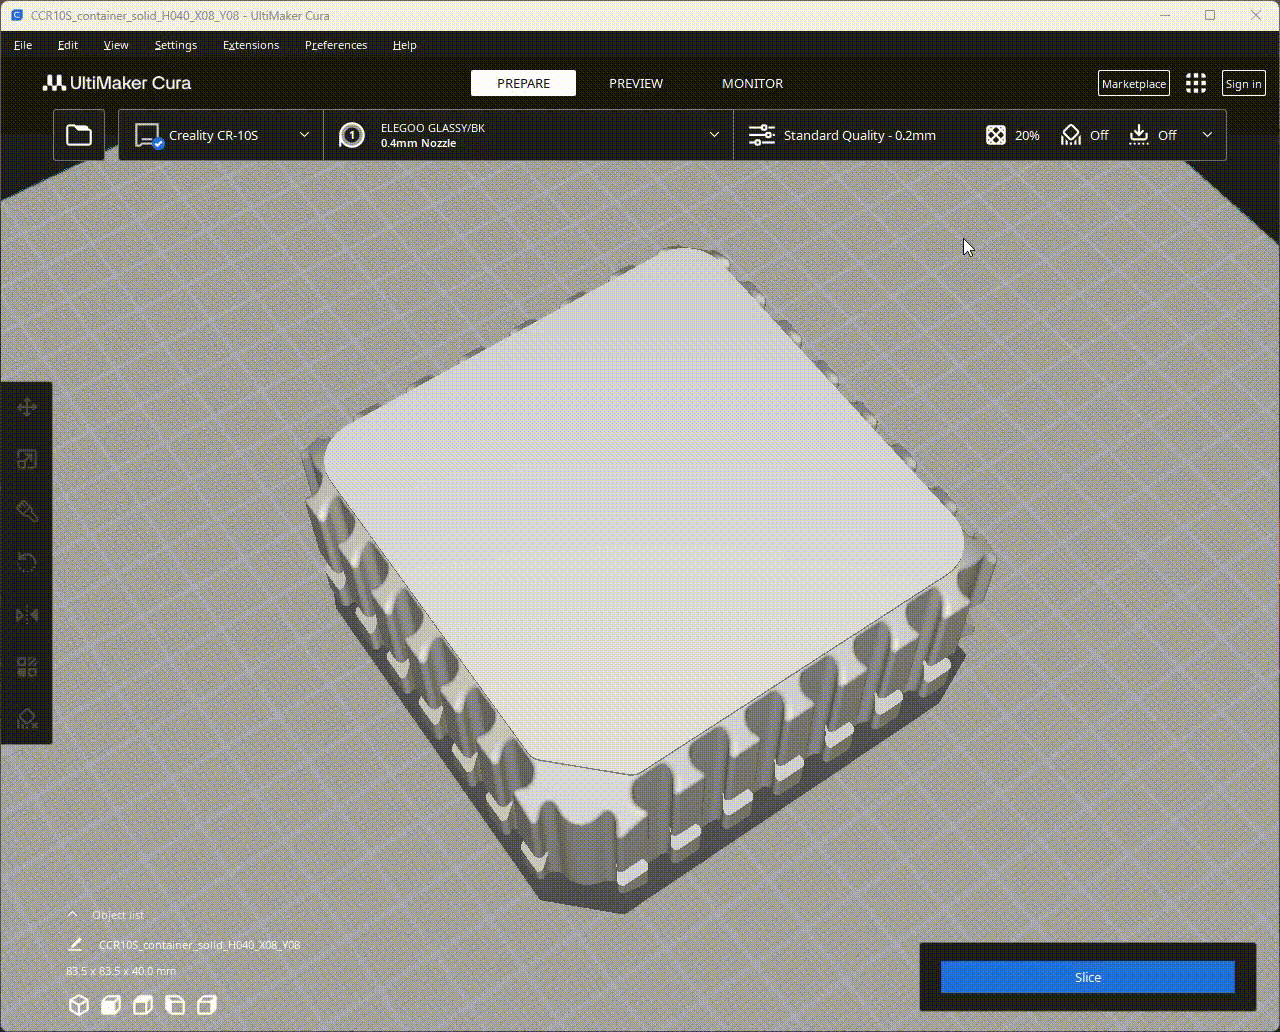Viewport: 1280px width, 1032px height.
Task: Select the Support Blocker tool
Action: 27,719
